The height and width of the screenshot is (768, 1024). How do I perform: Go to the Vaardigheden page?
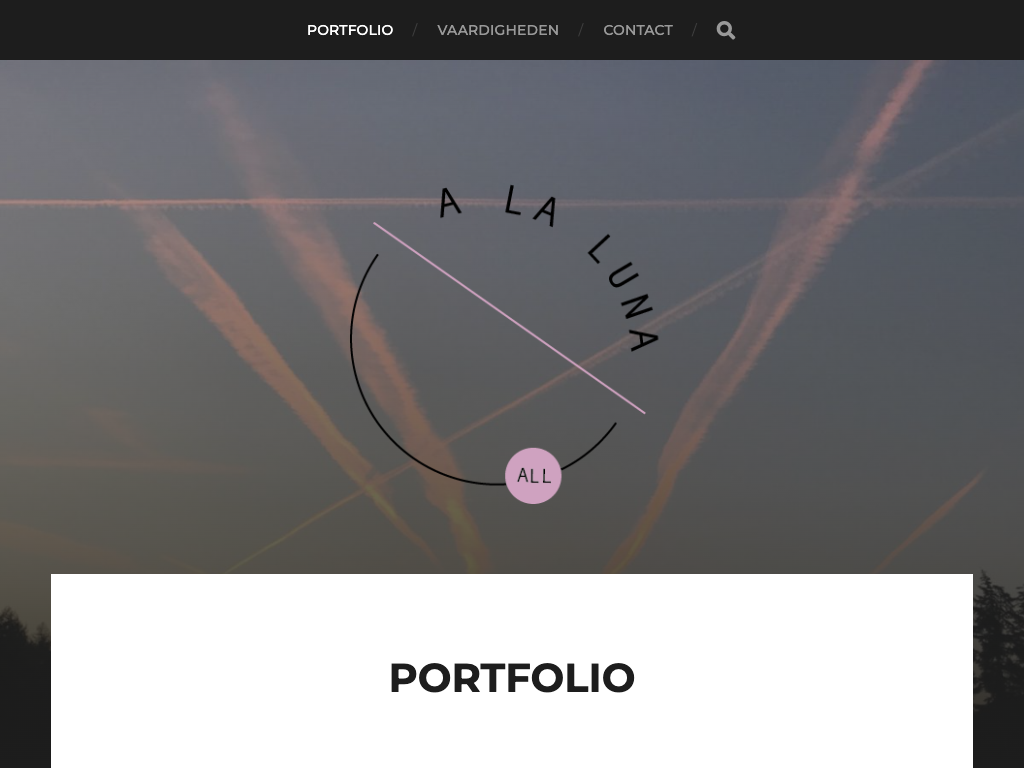[498, 30]
